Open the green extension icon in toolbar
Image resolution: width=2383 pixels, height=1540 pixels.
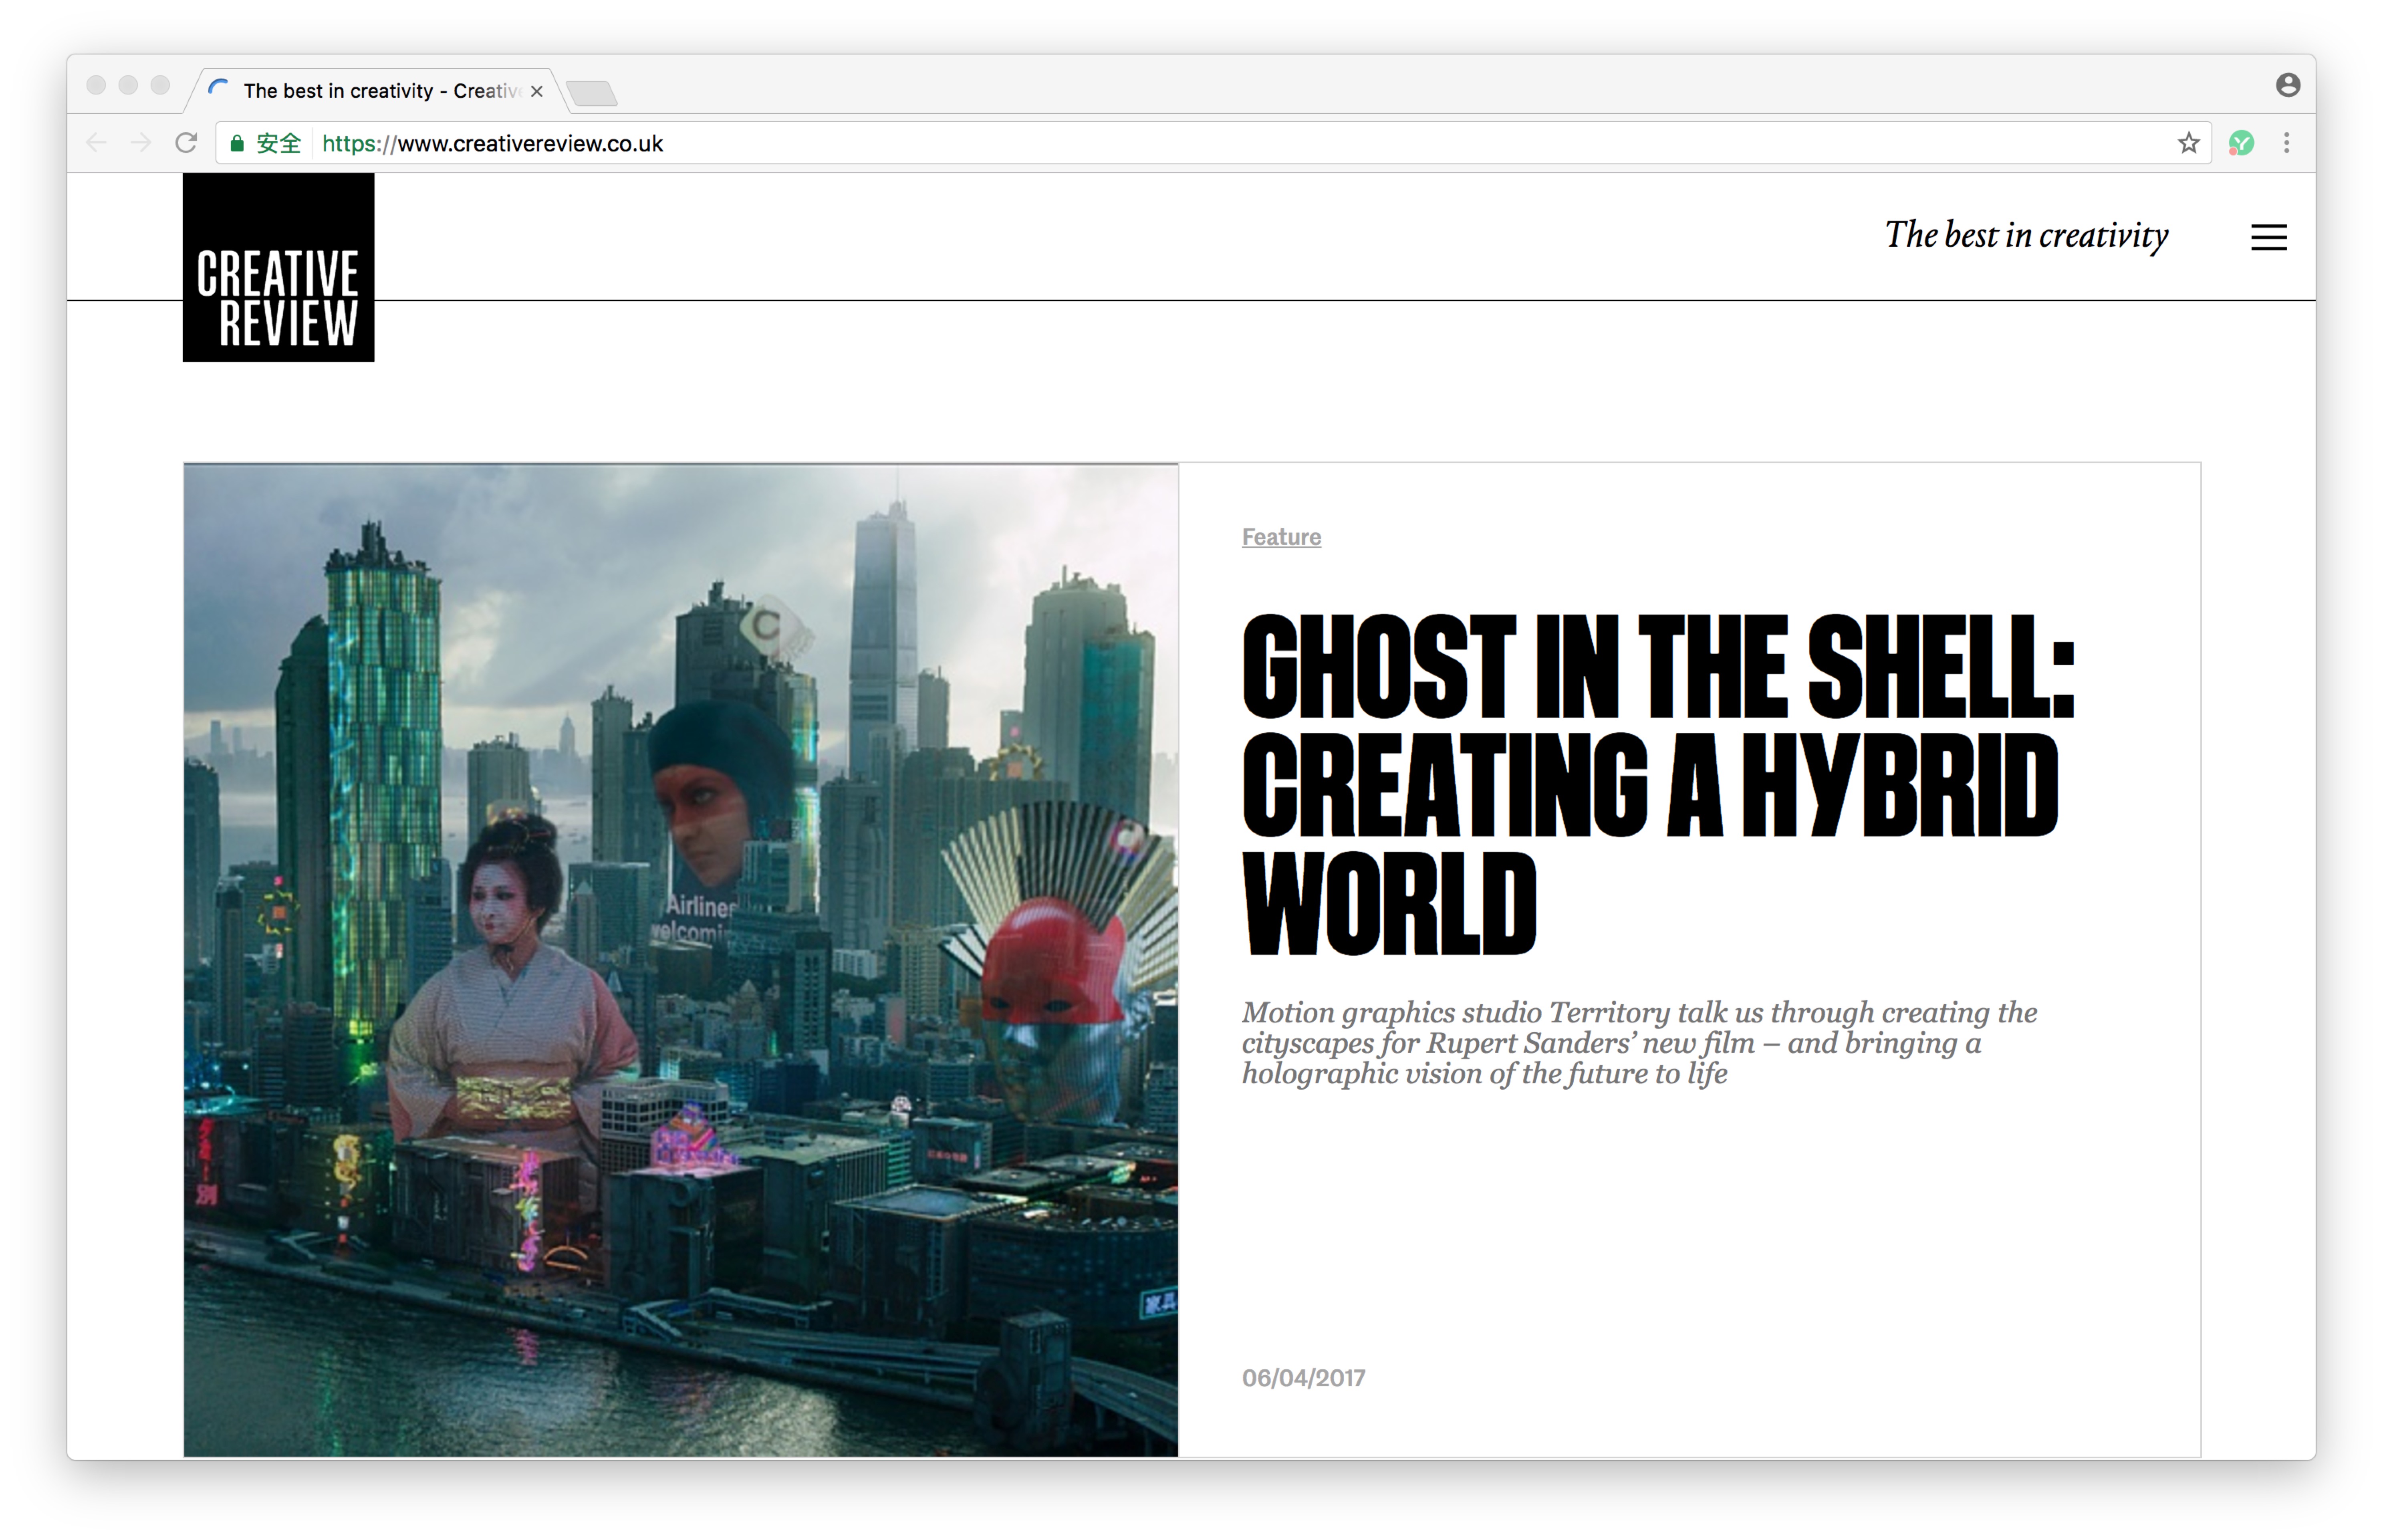click(2241, 143)
